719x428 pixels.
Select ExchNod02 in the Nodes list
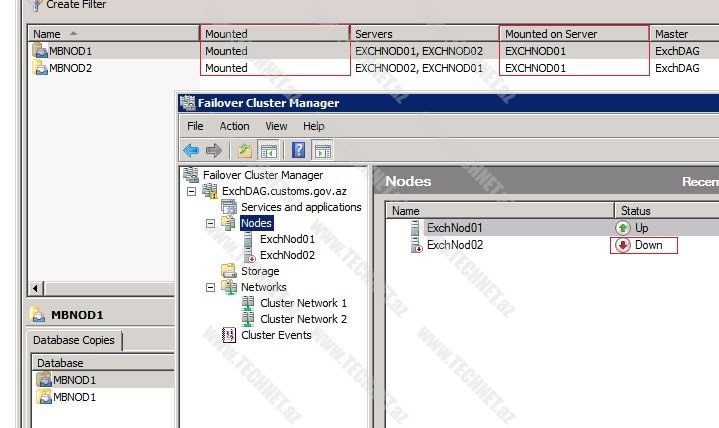click(454, 245)
